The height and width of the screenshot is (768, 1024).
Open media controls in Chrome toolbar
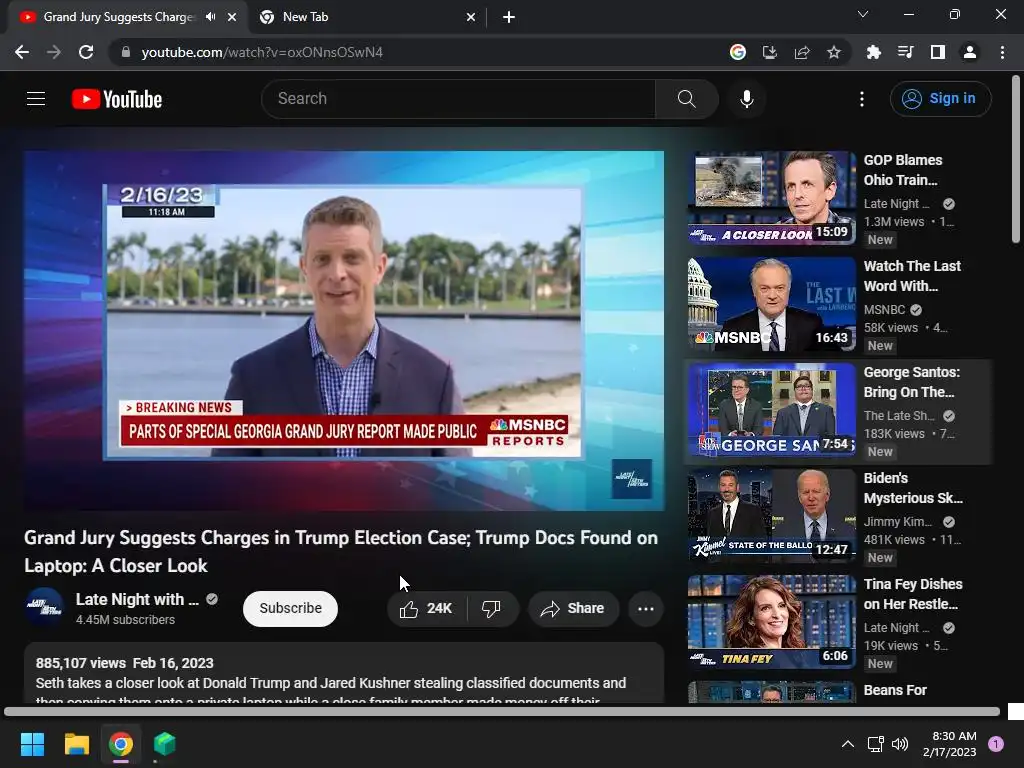(905, 52)
